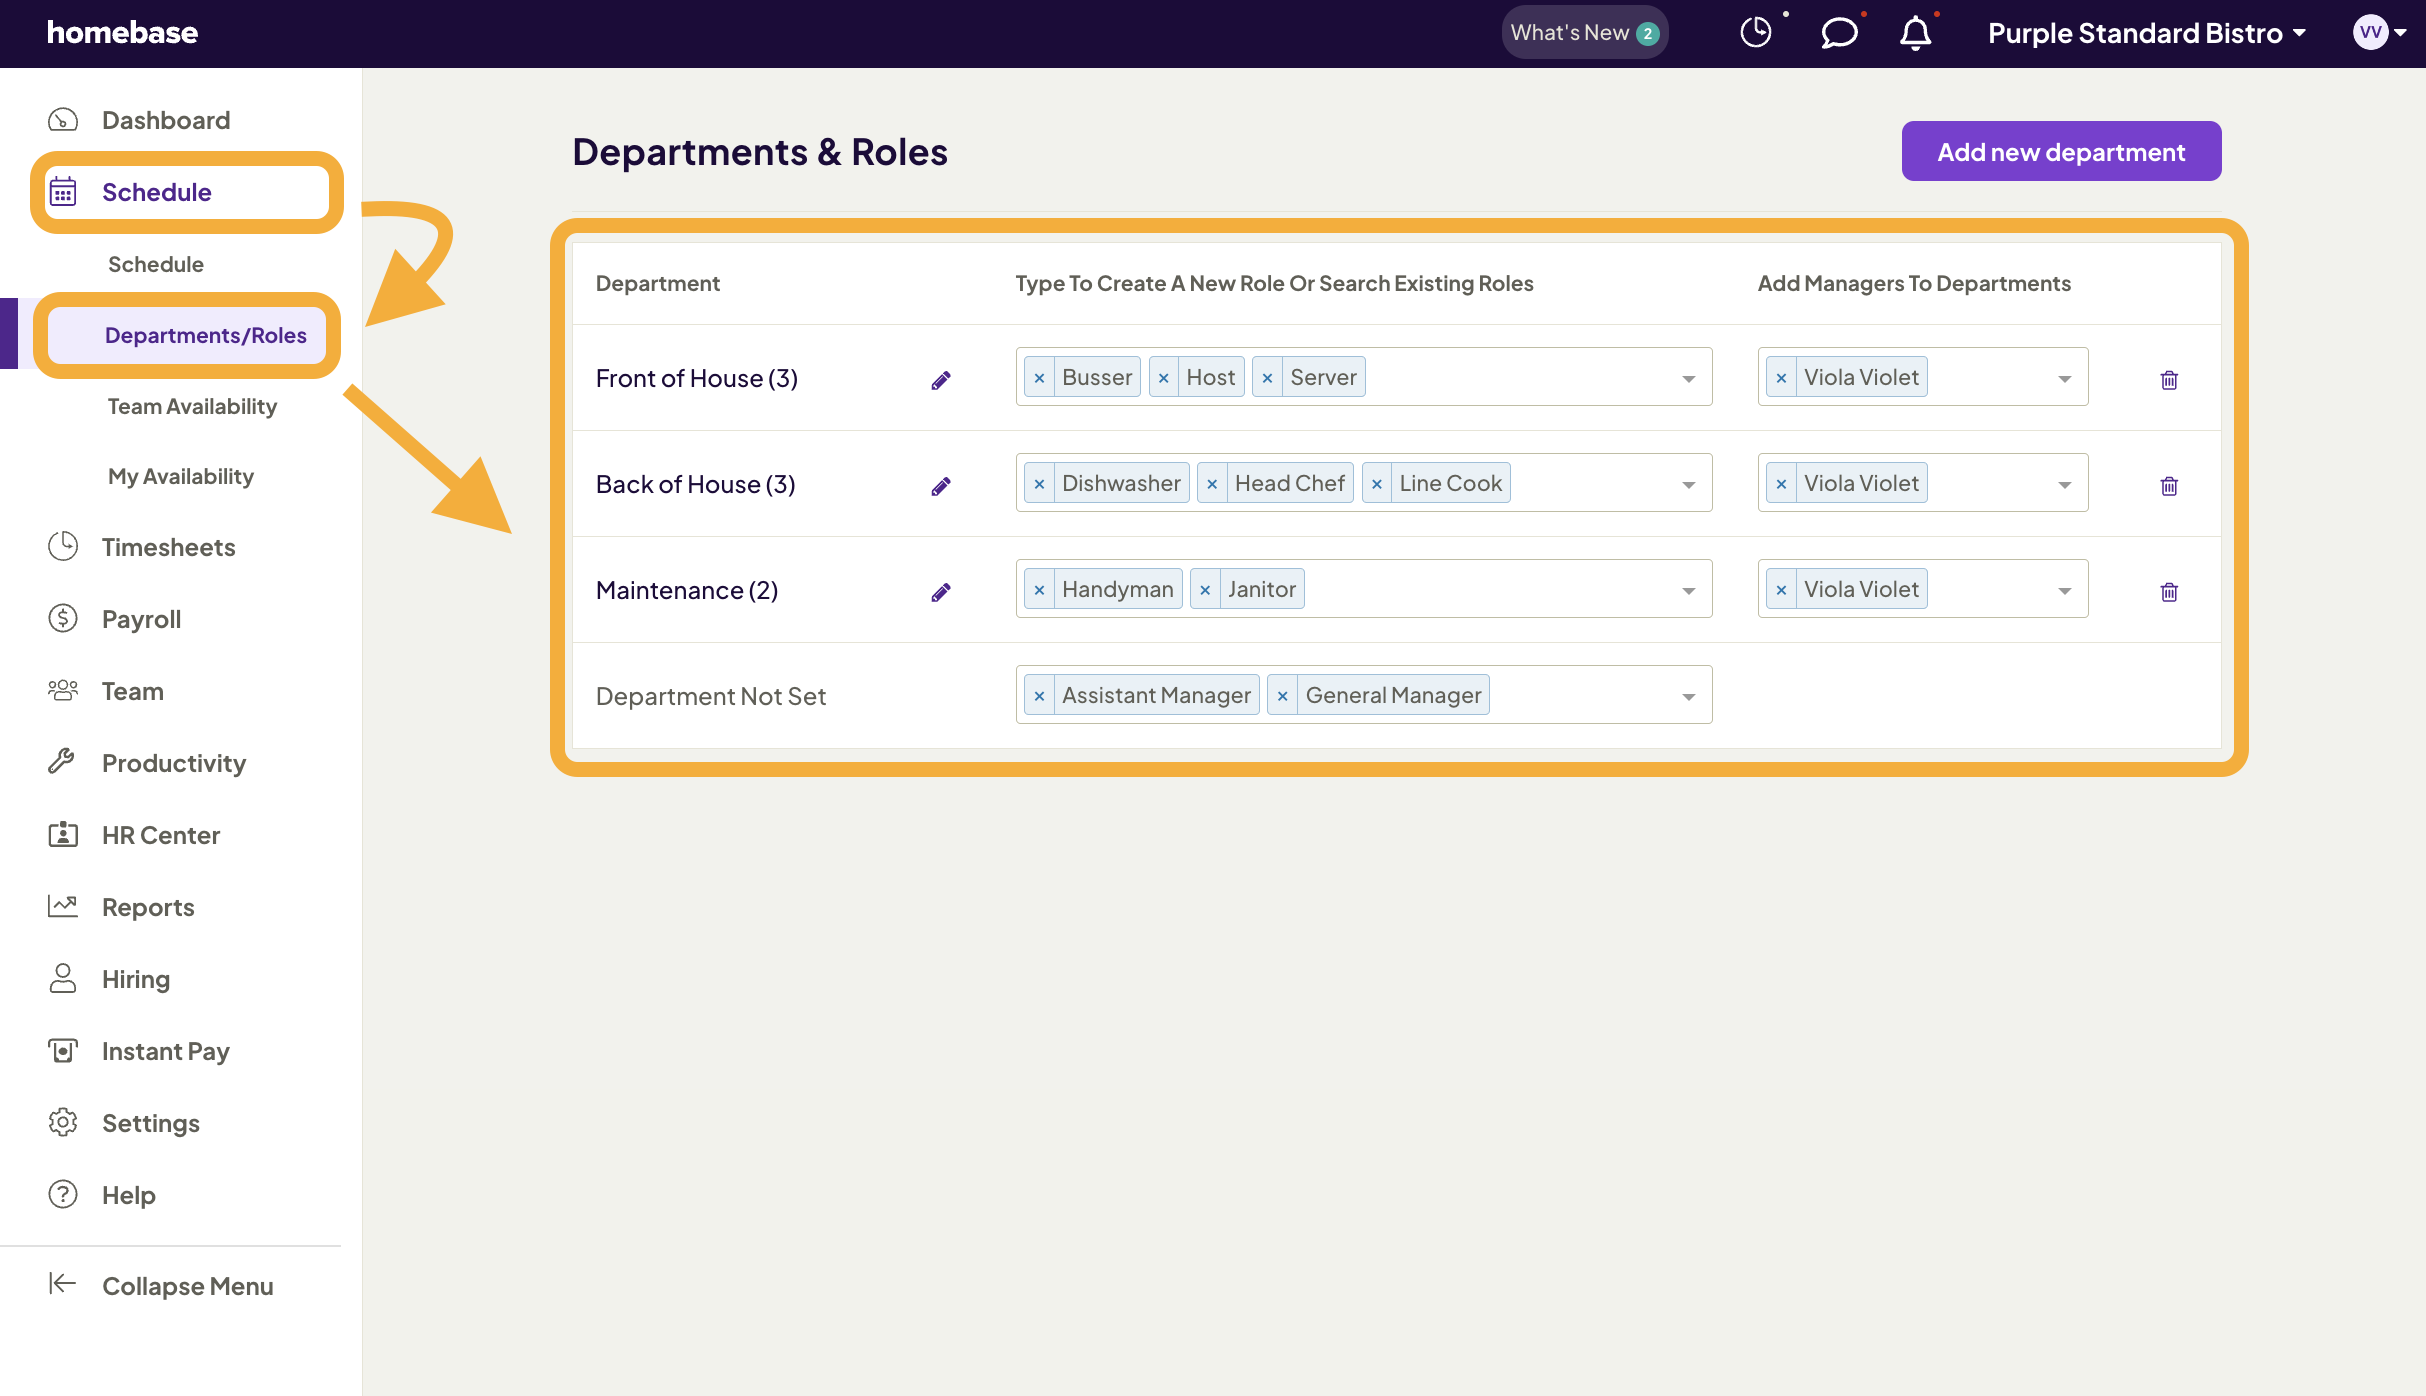Expand the roles dropdown for Front of House
2426x1396 pixels.
1688,378
